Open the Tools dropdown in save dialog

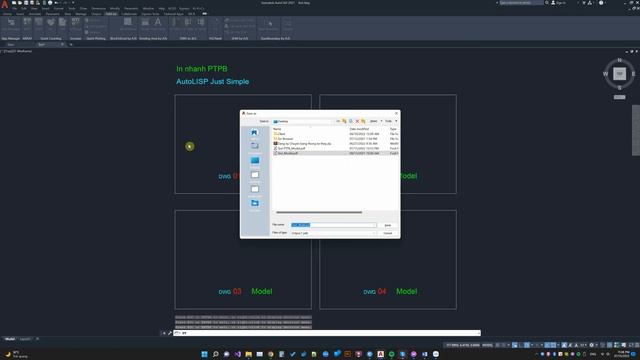pyautogui.click(x=391, y=121)
